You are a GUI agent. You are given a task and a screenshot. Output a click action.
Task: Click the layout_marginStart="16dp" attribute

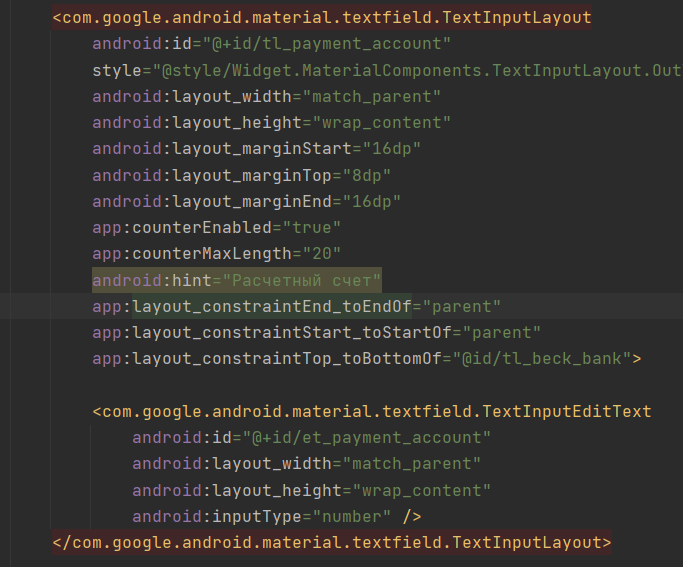coord(257,149)
